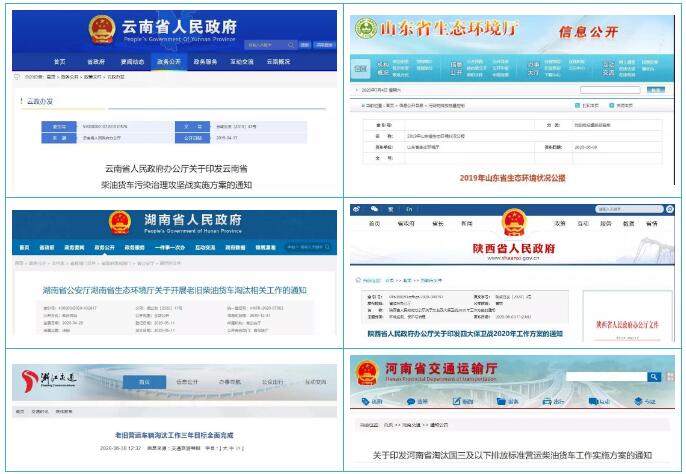Click the round search icon on Shaanxi site
The image size is (686, 474).
tap(670, 209)
